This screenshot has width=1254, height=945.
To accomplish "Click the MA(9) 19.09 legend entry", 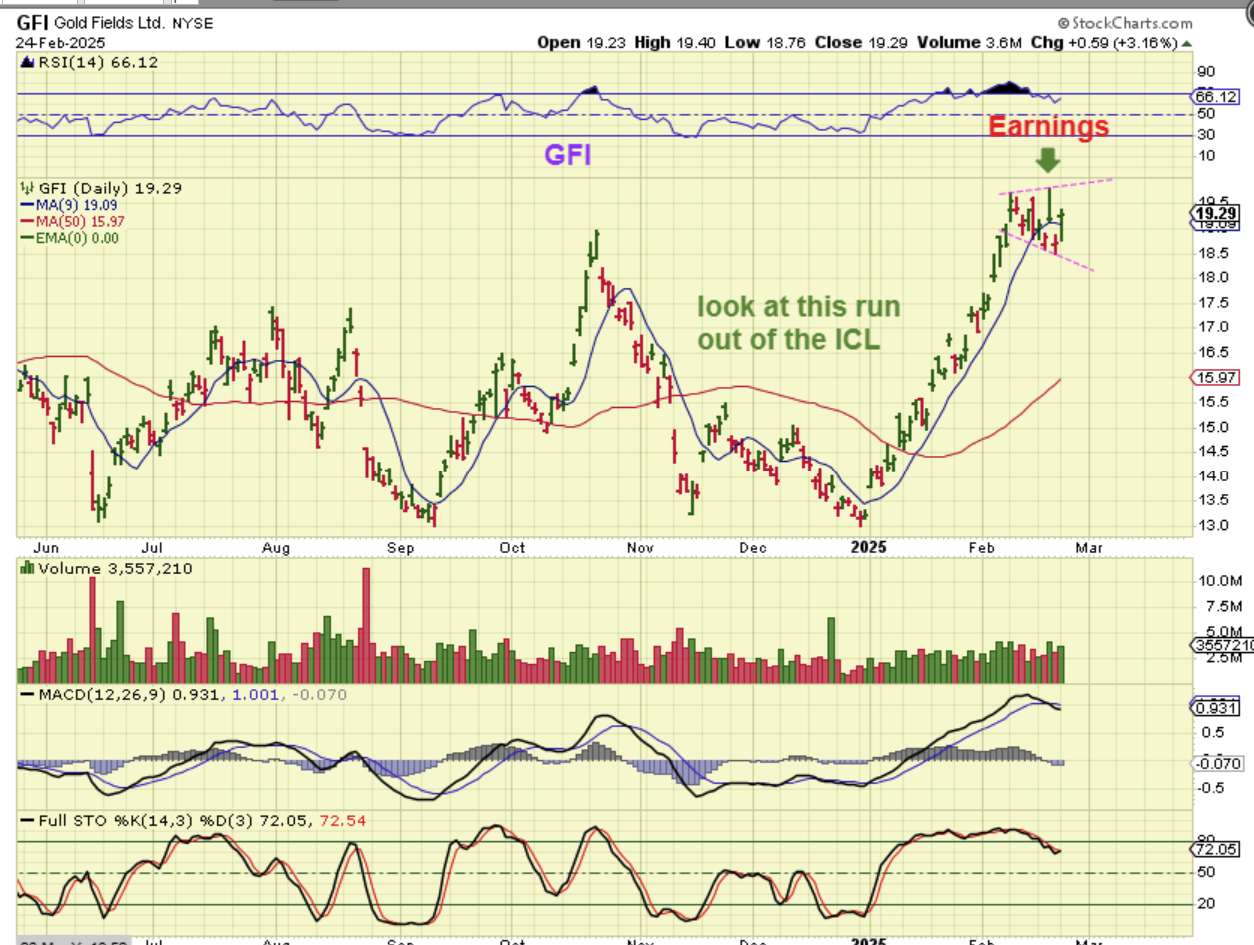I will click(x=68, y=204).
